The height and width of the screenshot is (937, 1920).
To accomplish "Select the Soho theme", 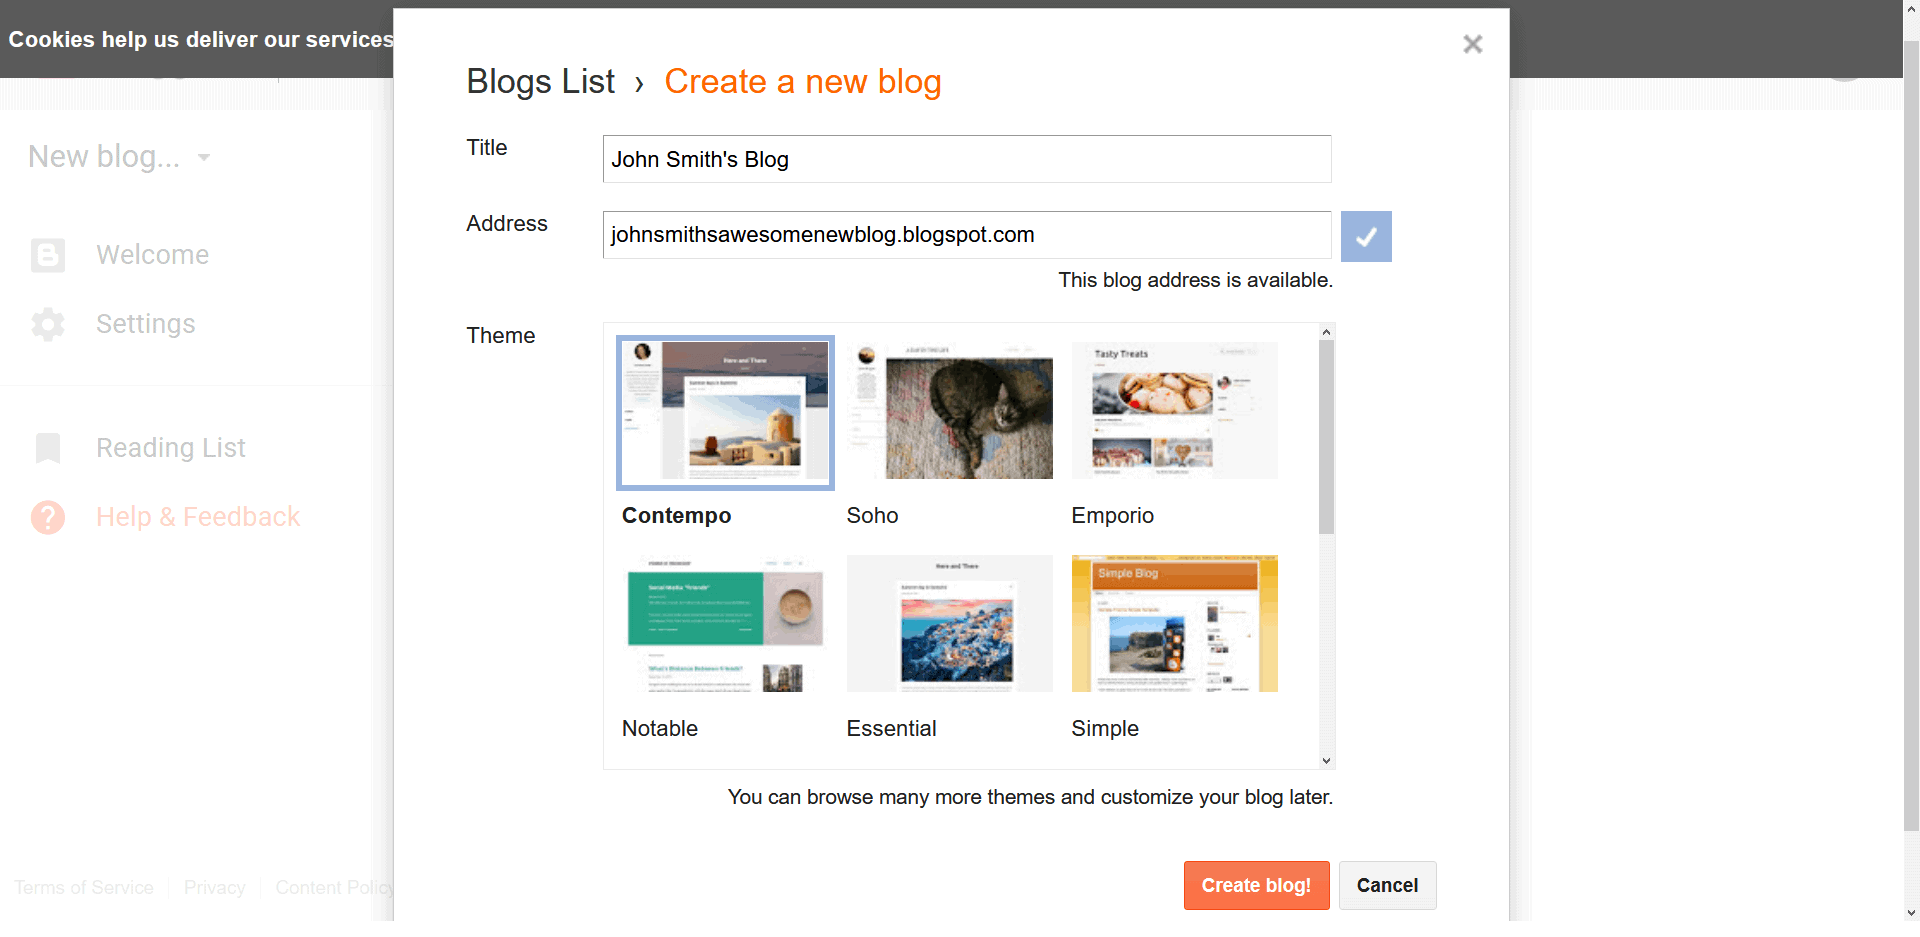I will [x=949, y=410].
